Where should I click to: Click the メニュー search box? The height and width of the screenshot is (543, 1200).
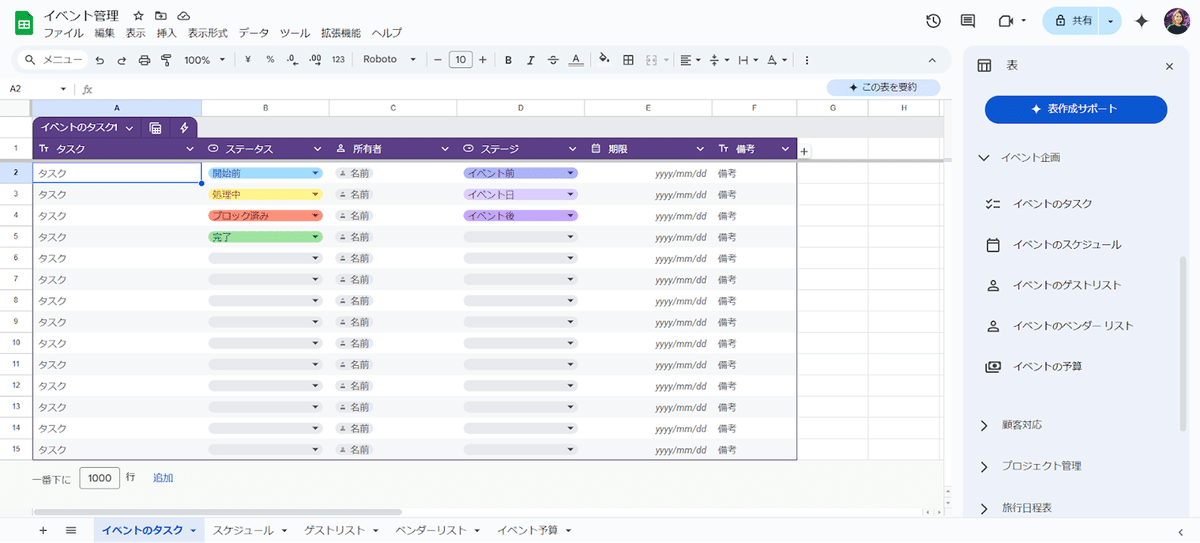click(54, 60)
